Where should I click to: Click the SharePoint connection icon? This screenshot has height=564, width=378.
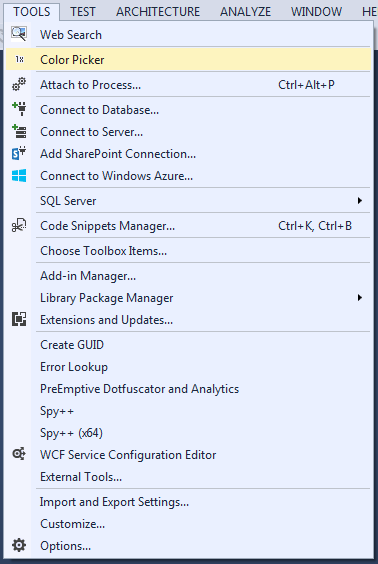19,153
